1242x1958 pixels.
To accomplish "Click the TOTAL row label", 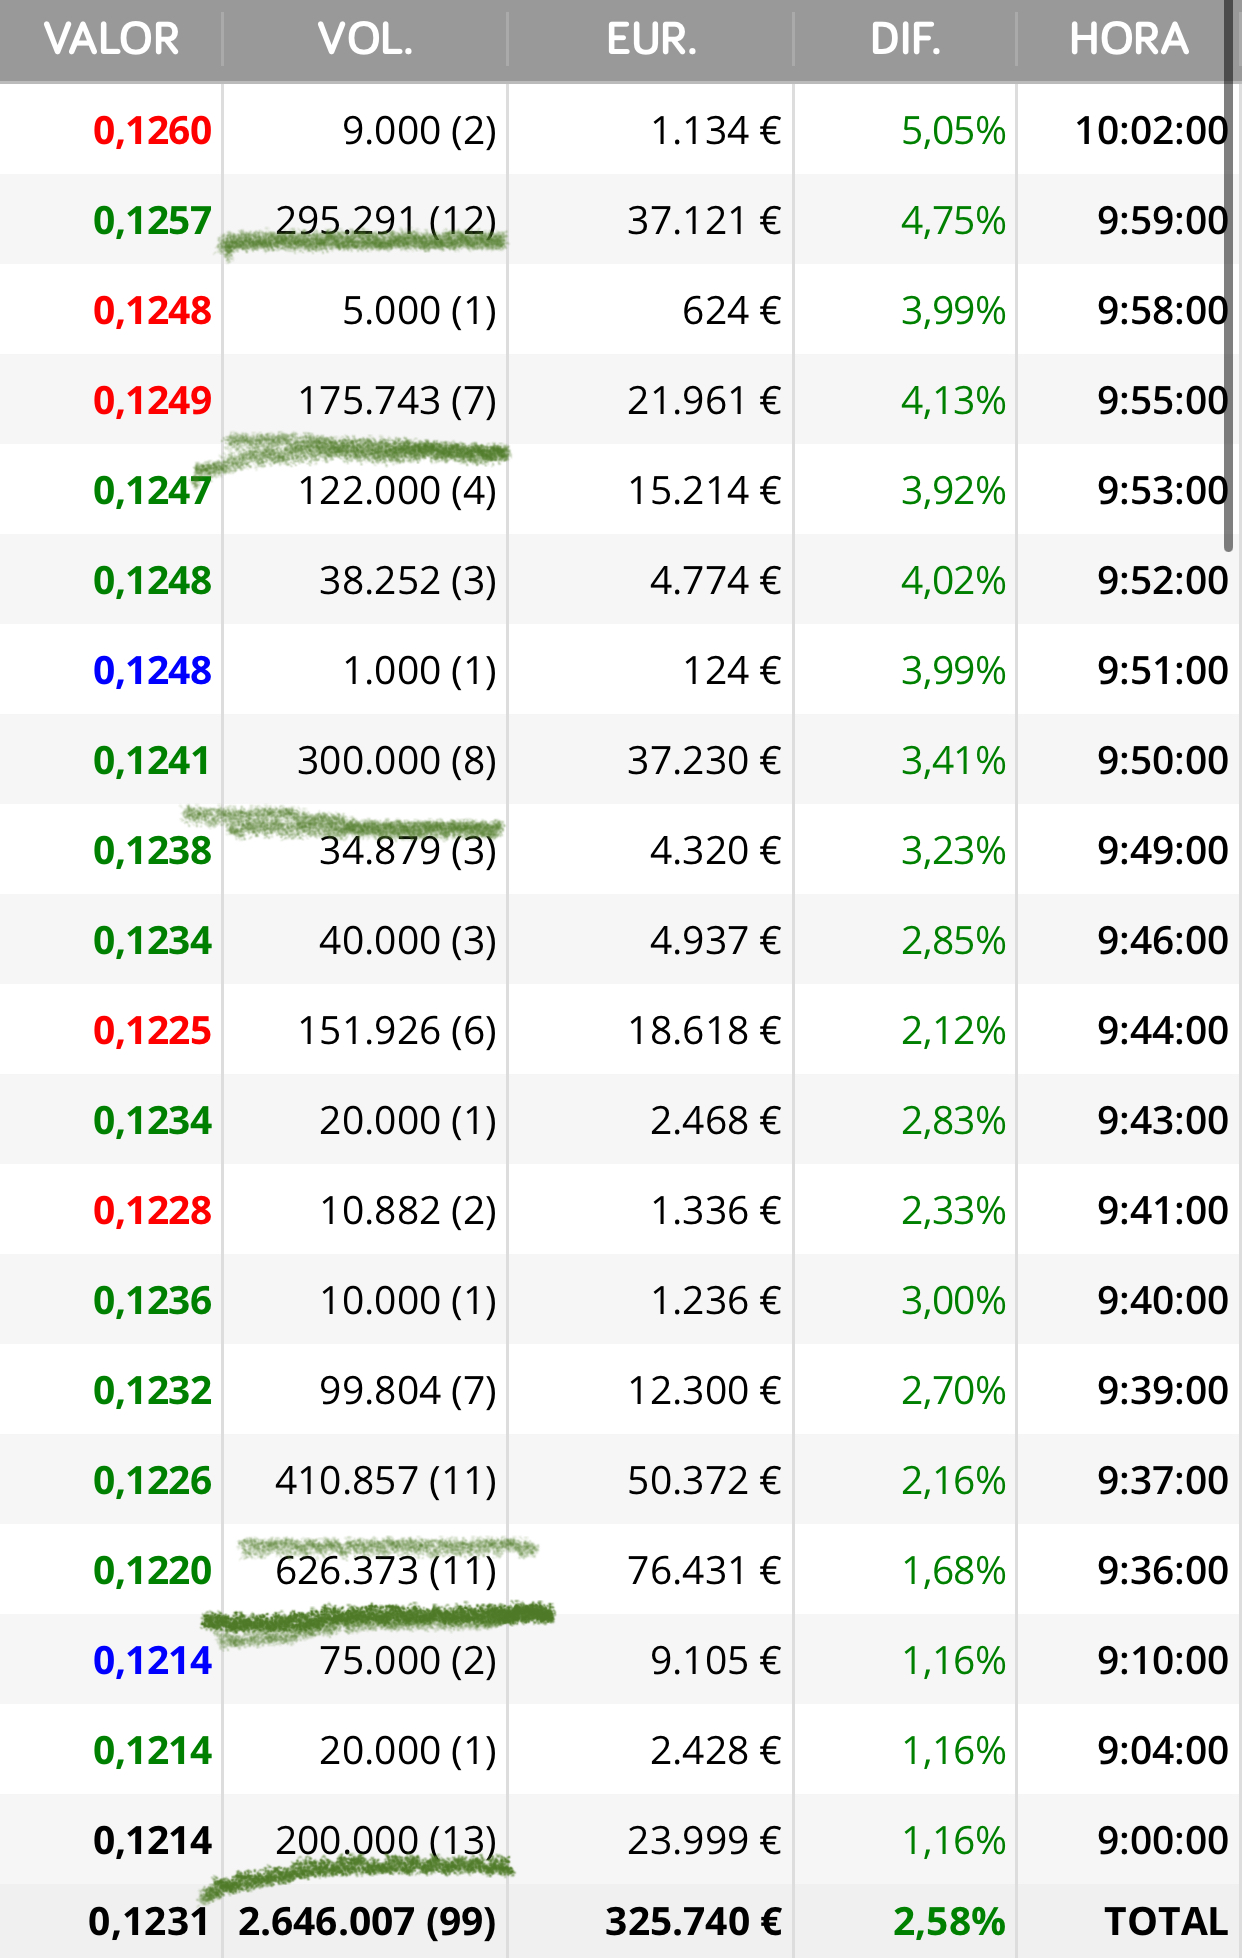I will point(1166,1922).
